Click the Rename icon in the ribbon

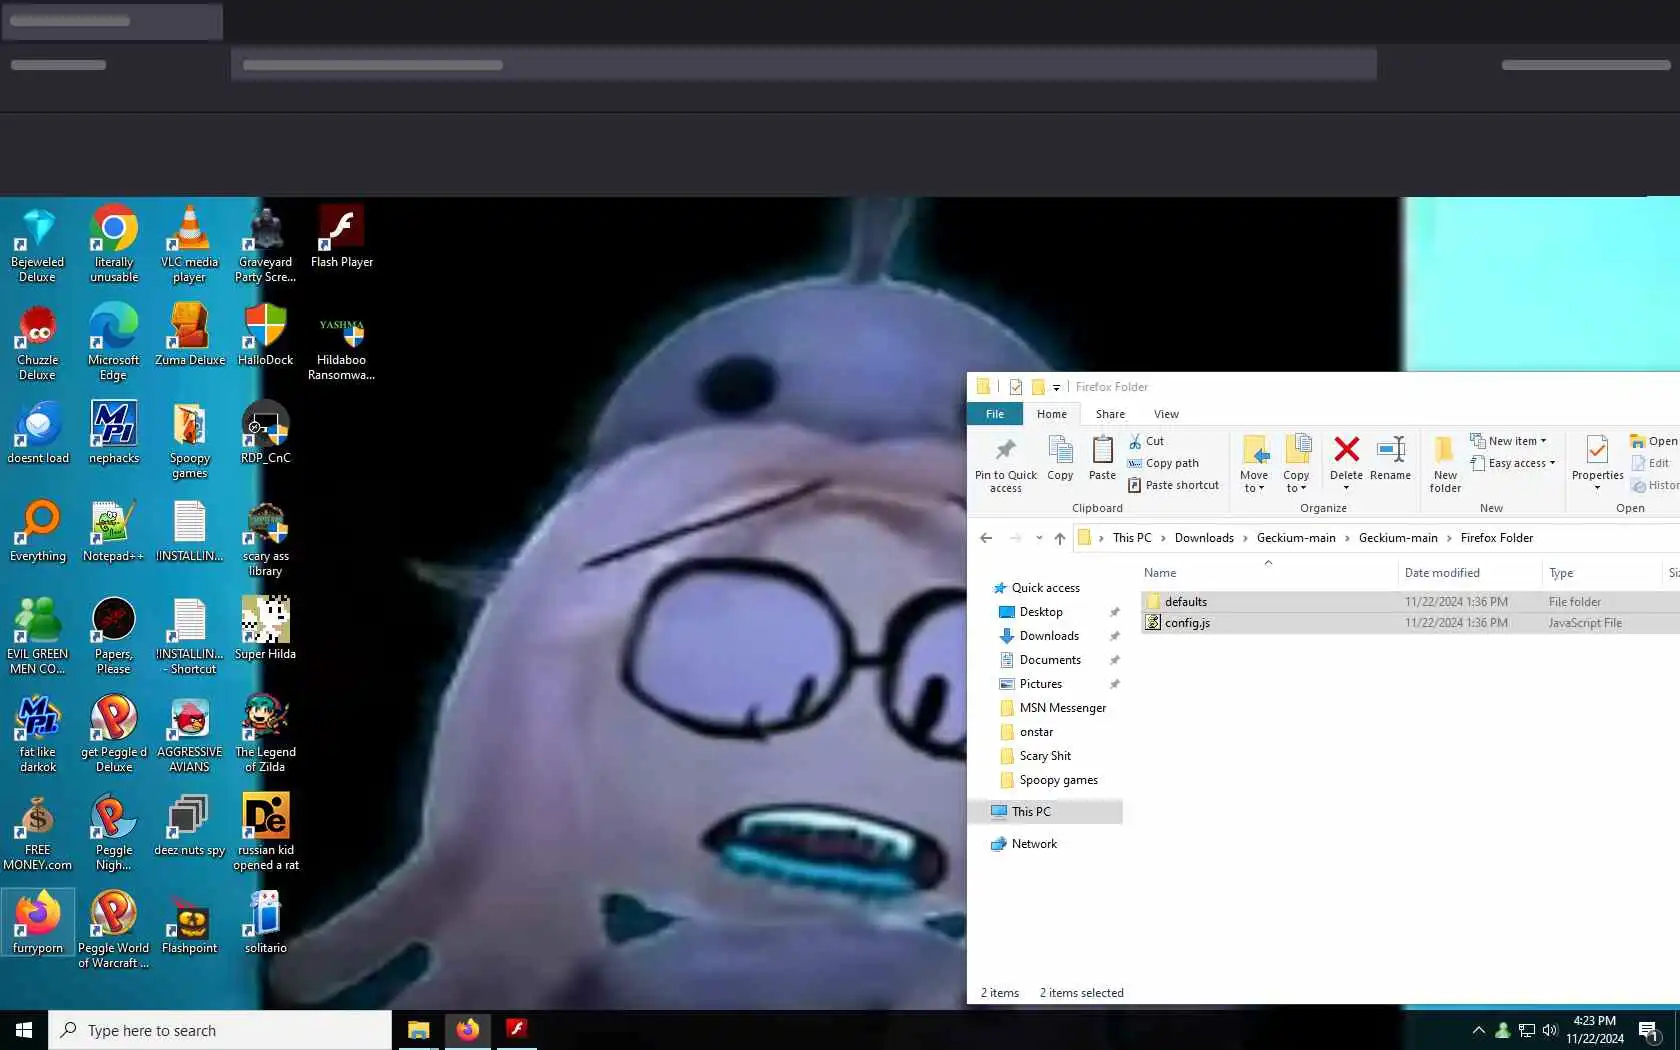(x=1391, y=450)
